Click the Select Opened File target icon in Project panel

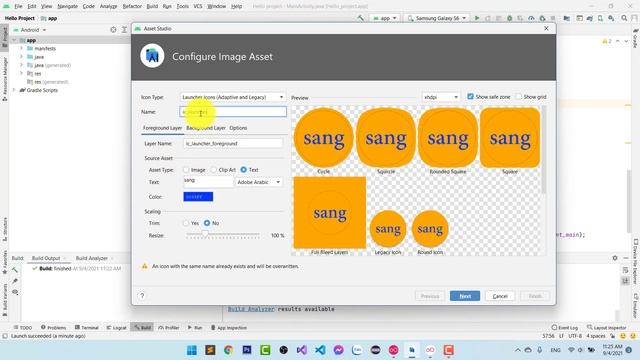pos(113,30)
